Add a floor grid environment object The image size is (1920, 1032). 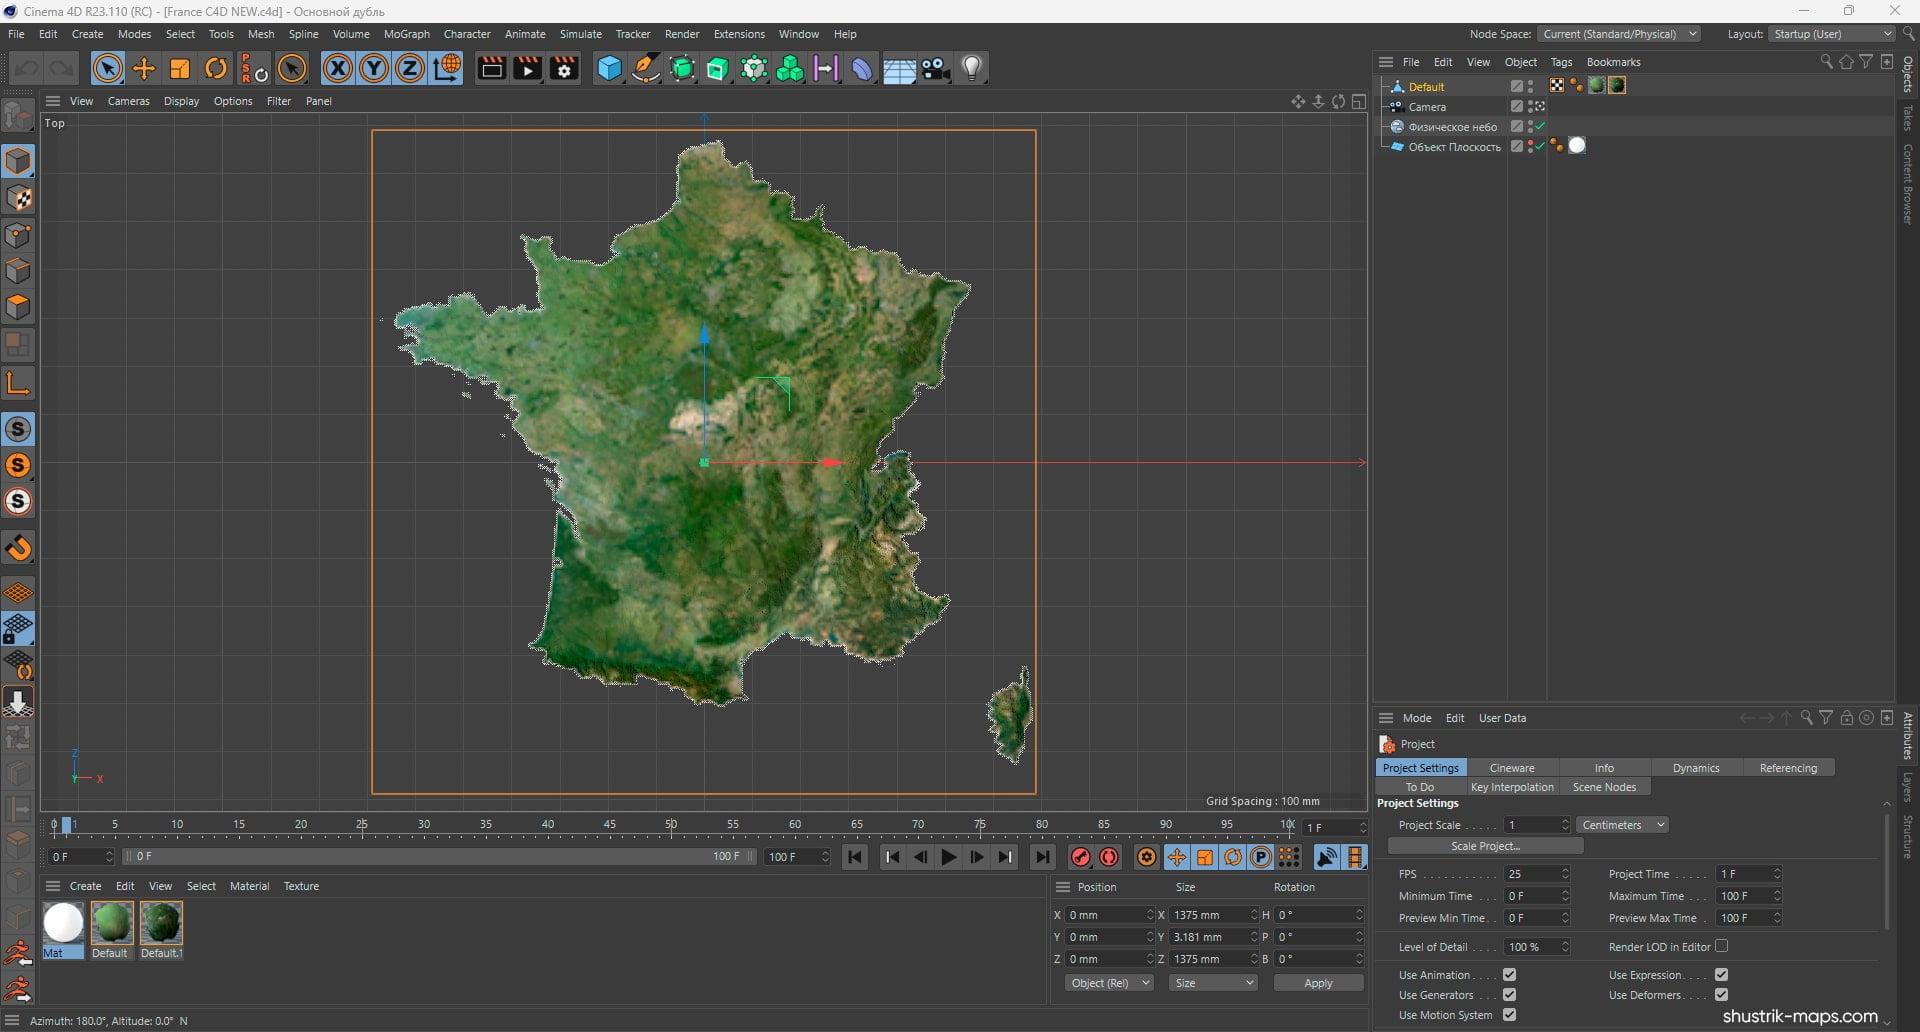(x=899, y=68)
